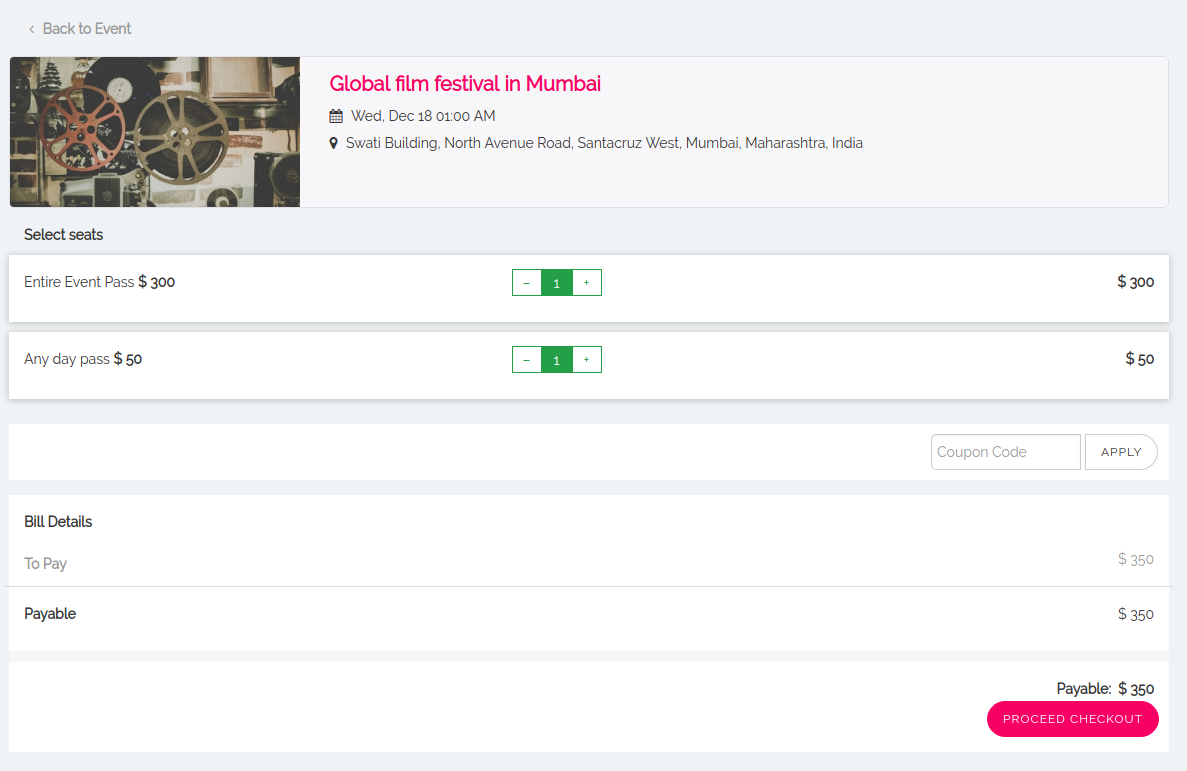Click the Wed, Dec 18 event date text
Image resolution: width=1187 pixels, height=771 pixels.
(423, 116)
